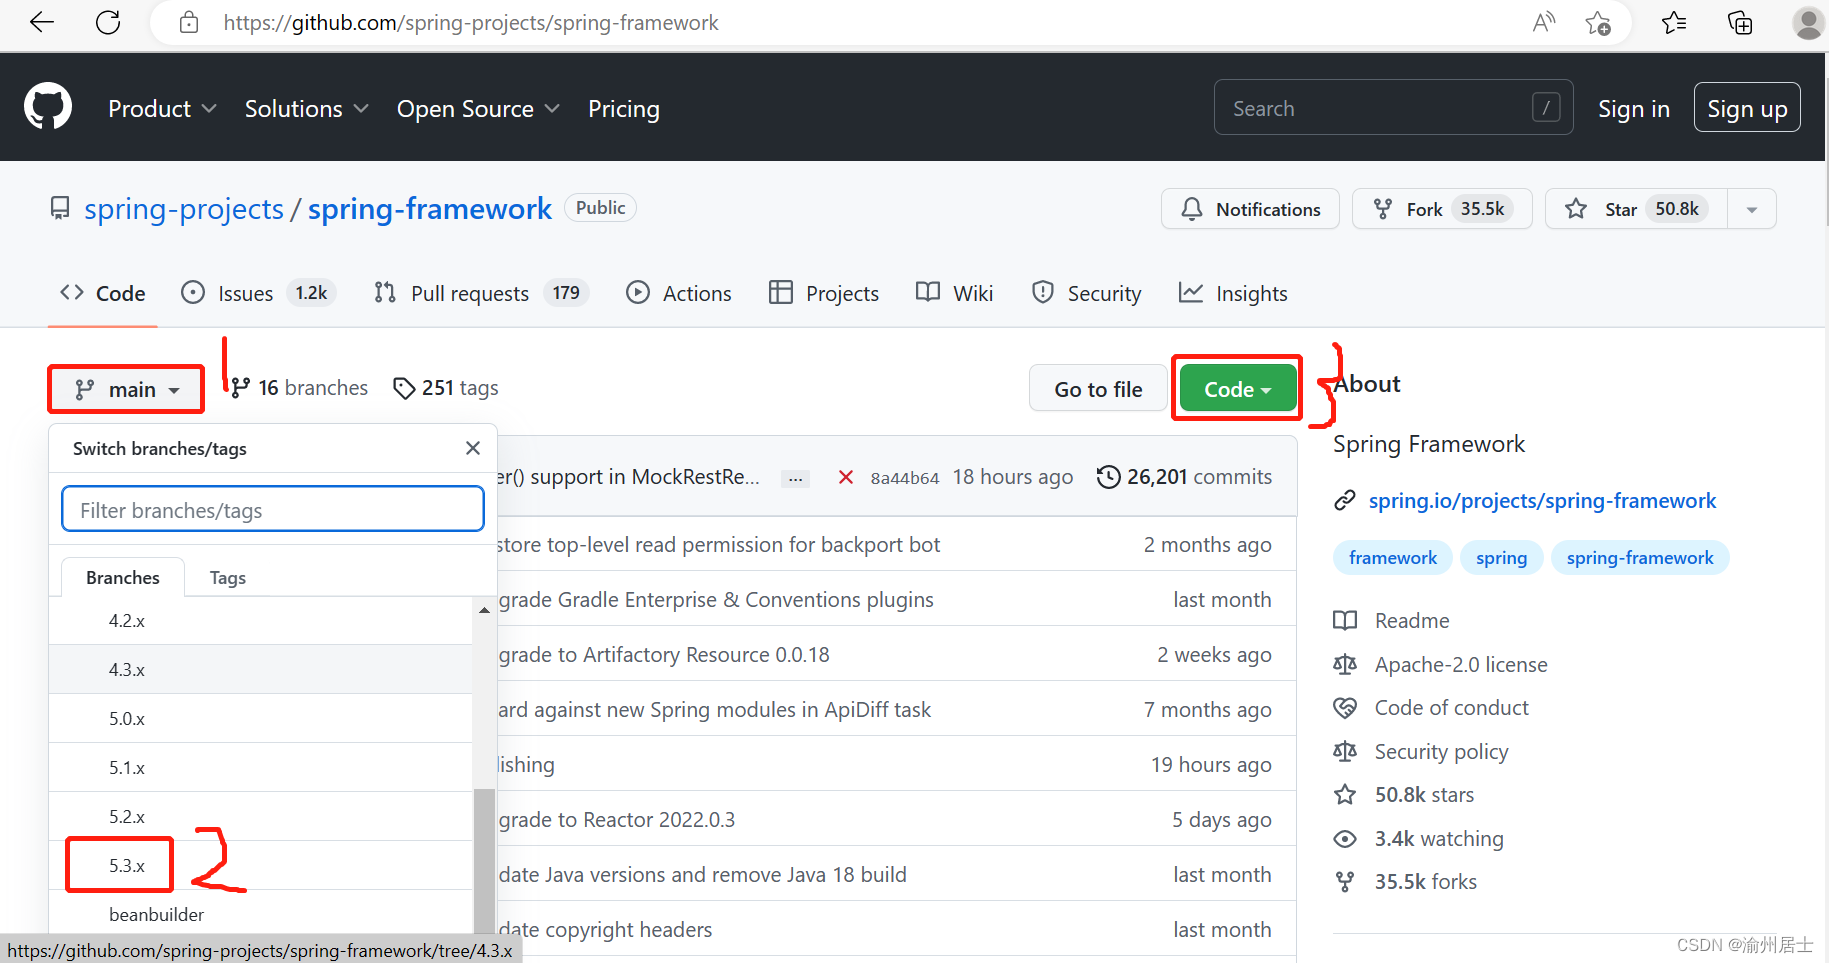
Task: Open the Apache-2.0 license link
Action: tap(1461, 665)
